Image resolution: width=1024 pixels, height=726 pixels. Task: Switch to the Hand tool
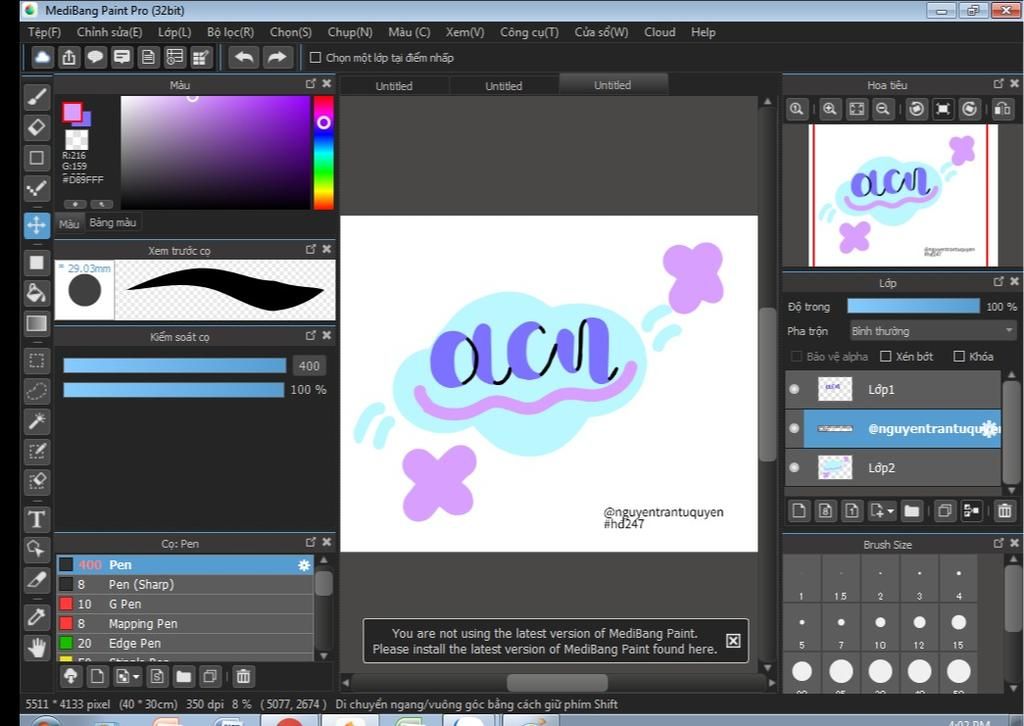click(x=37, y=648)
